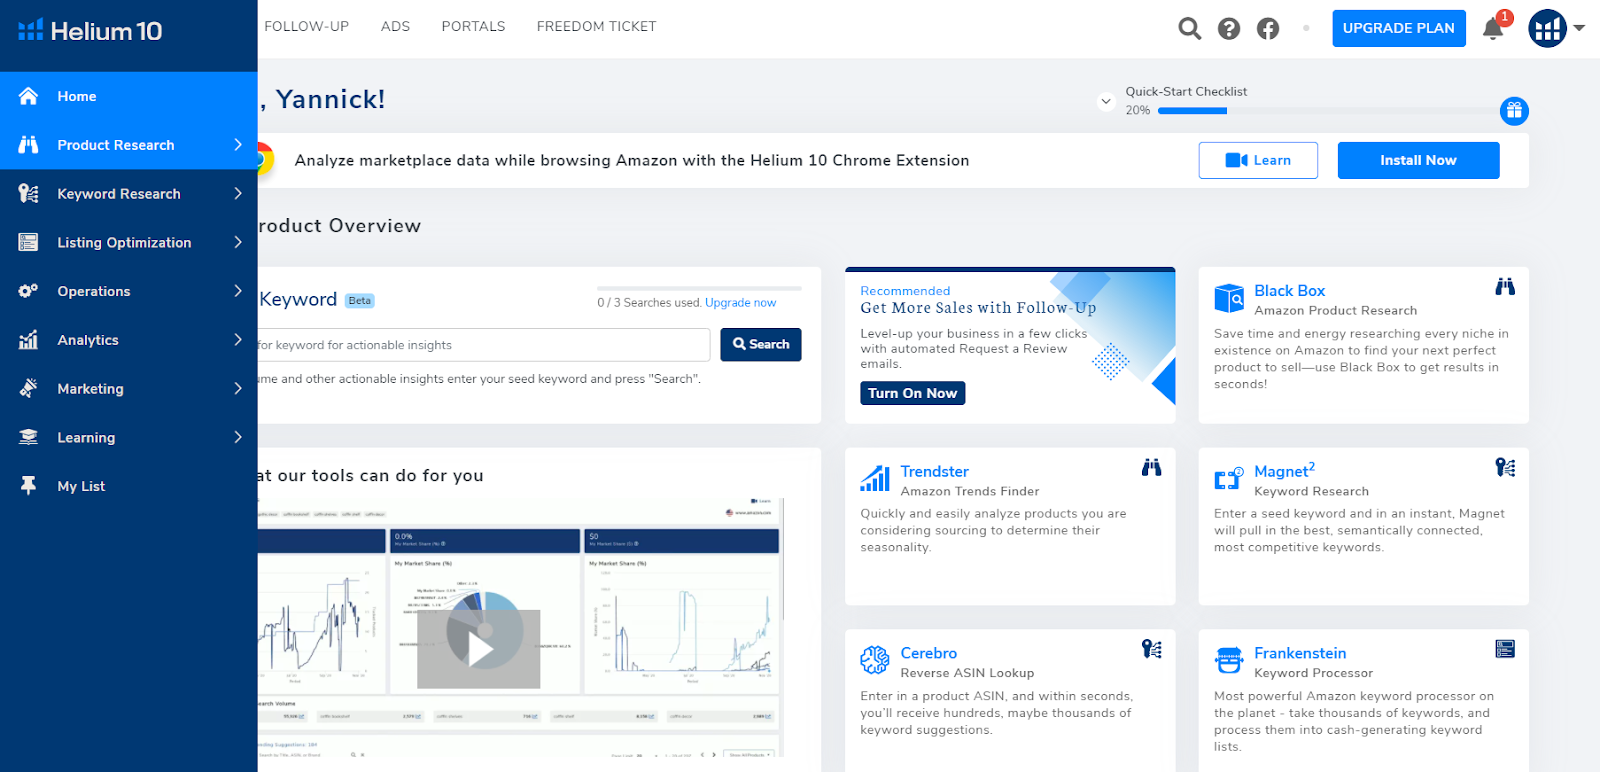1600x772 pixels.
Task: Expand the Product Research submenu arrow
Action: pos(238,145)
